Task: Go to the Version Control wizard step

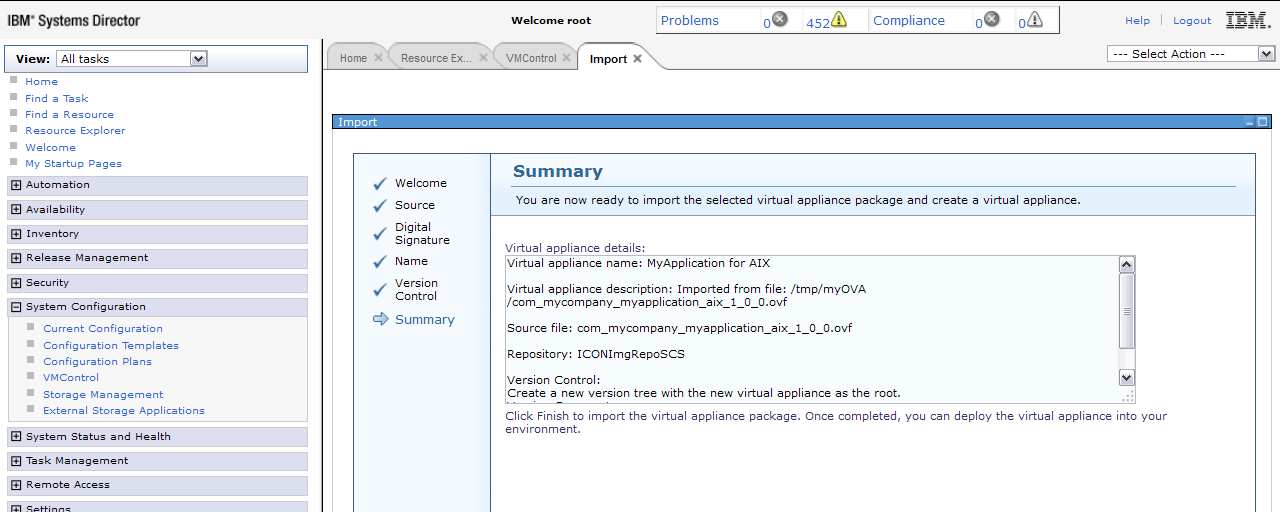Action: tap(416, 289)
